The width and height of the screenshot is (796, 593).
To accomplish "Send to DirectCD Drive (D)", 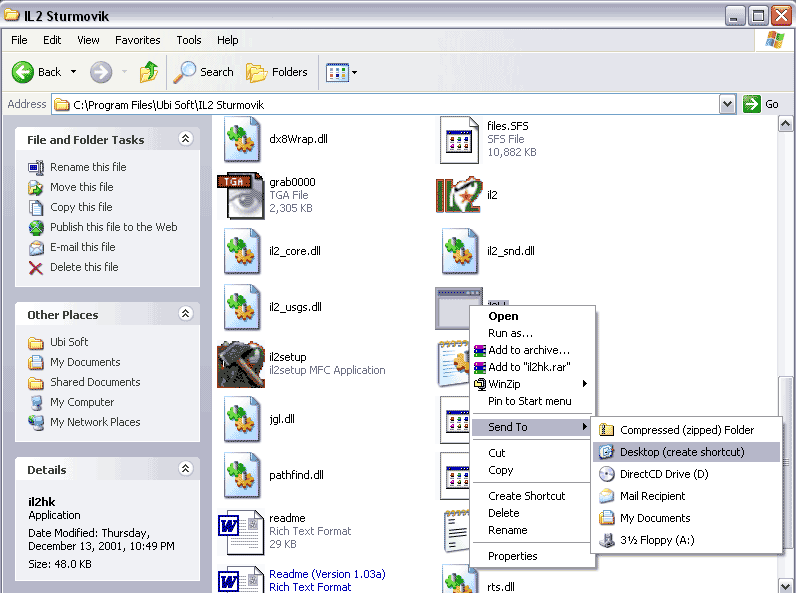I will [686, 474].
